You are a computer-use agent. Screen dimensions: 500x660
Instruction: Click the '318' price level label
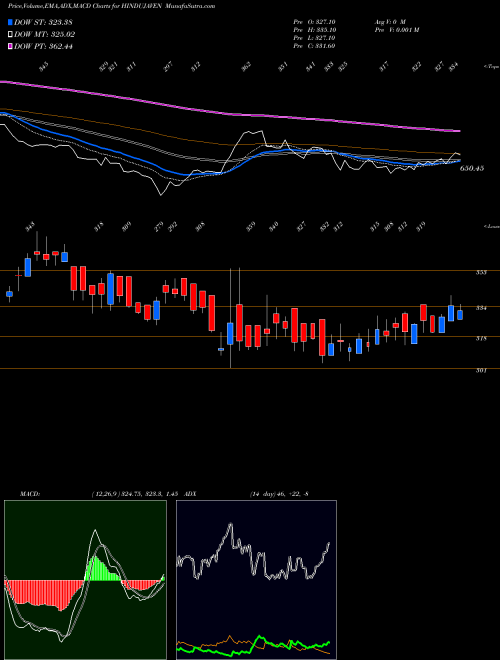click(481, 338)
